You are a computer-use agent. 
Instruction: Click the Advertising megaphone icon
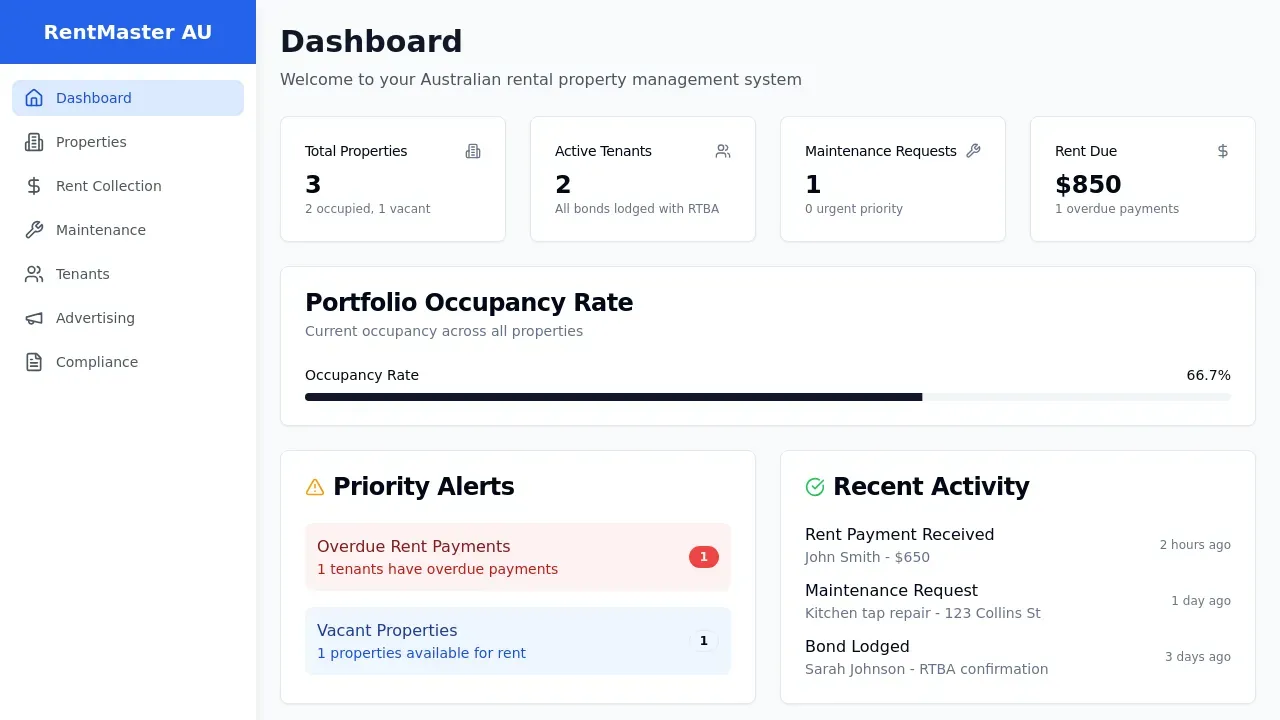click(x=34, y=318)
